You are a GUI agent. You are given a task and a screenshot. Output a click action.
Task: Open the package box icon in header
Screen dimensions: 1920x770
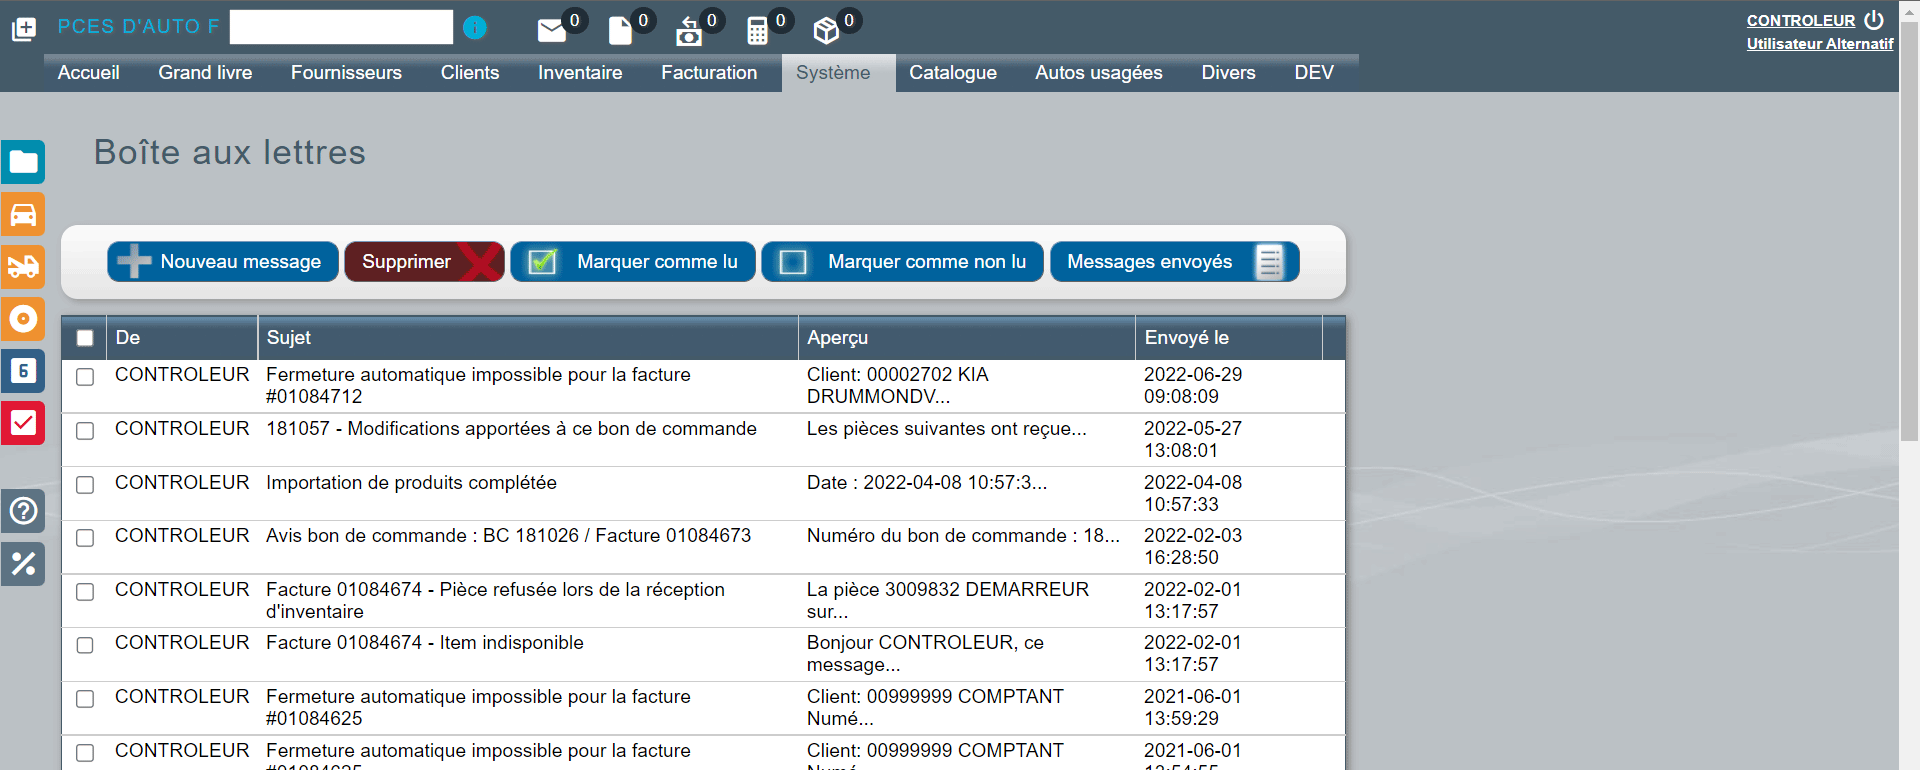click(826, 31)
